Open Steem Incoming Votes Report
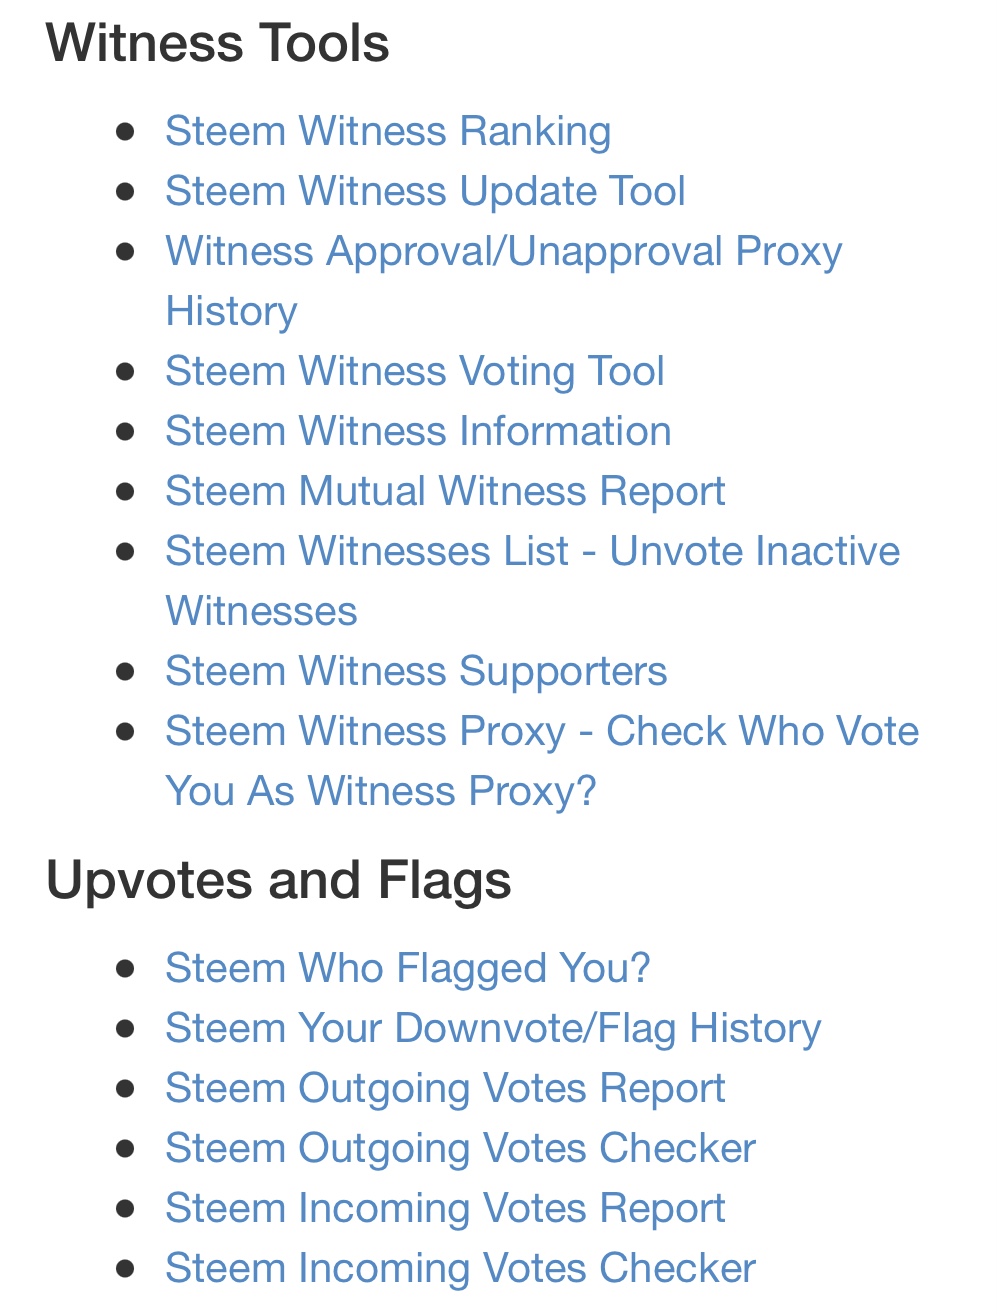This screenshot has height=1315, width=998. coord(445,1208)
